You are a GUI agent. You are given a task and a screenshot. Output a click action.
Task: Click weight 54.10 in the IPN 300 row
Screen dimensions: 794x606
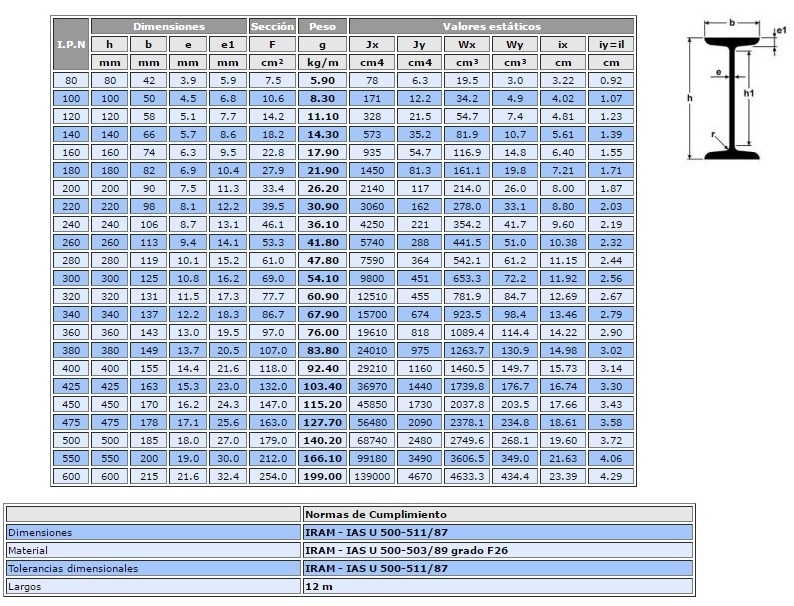pos(322,278)
